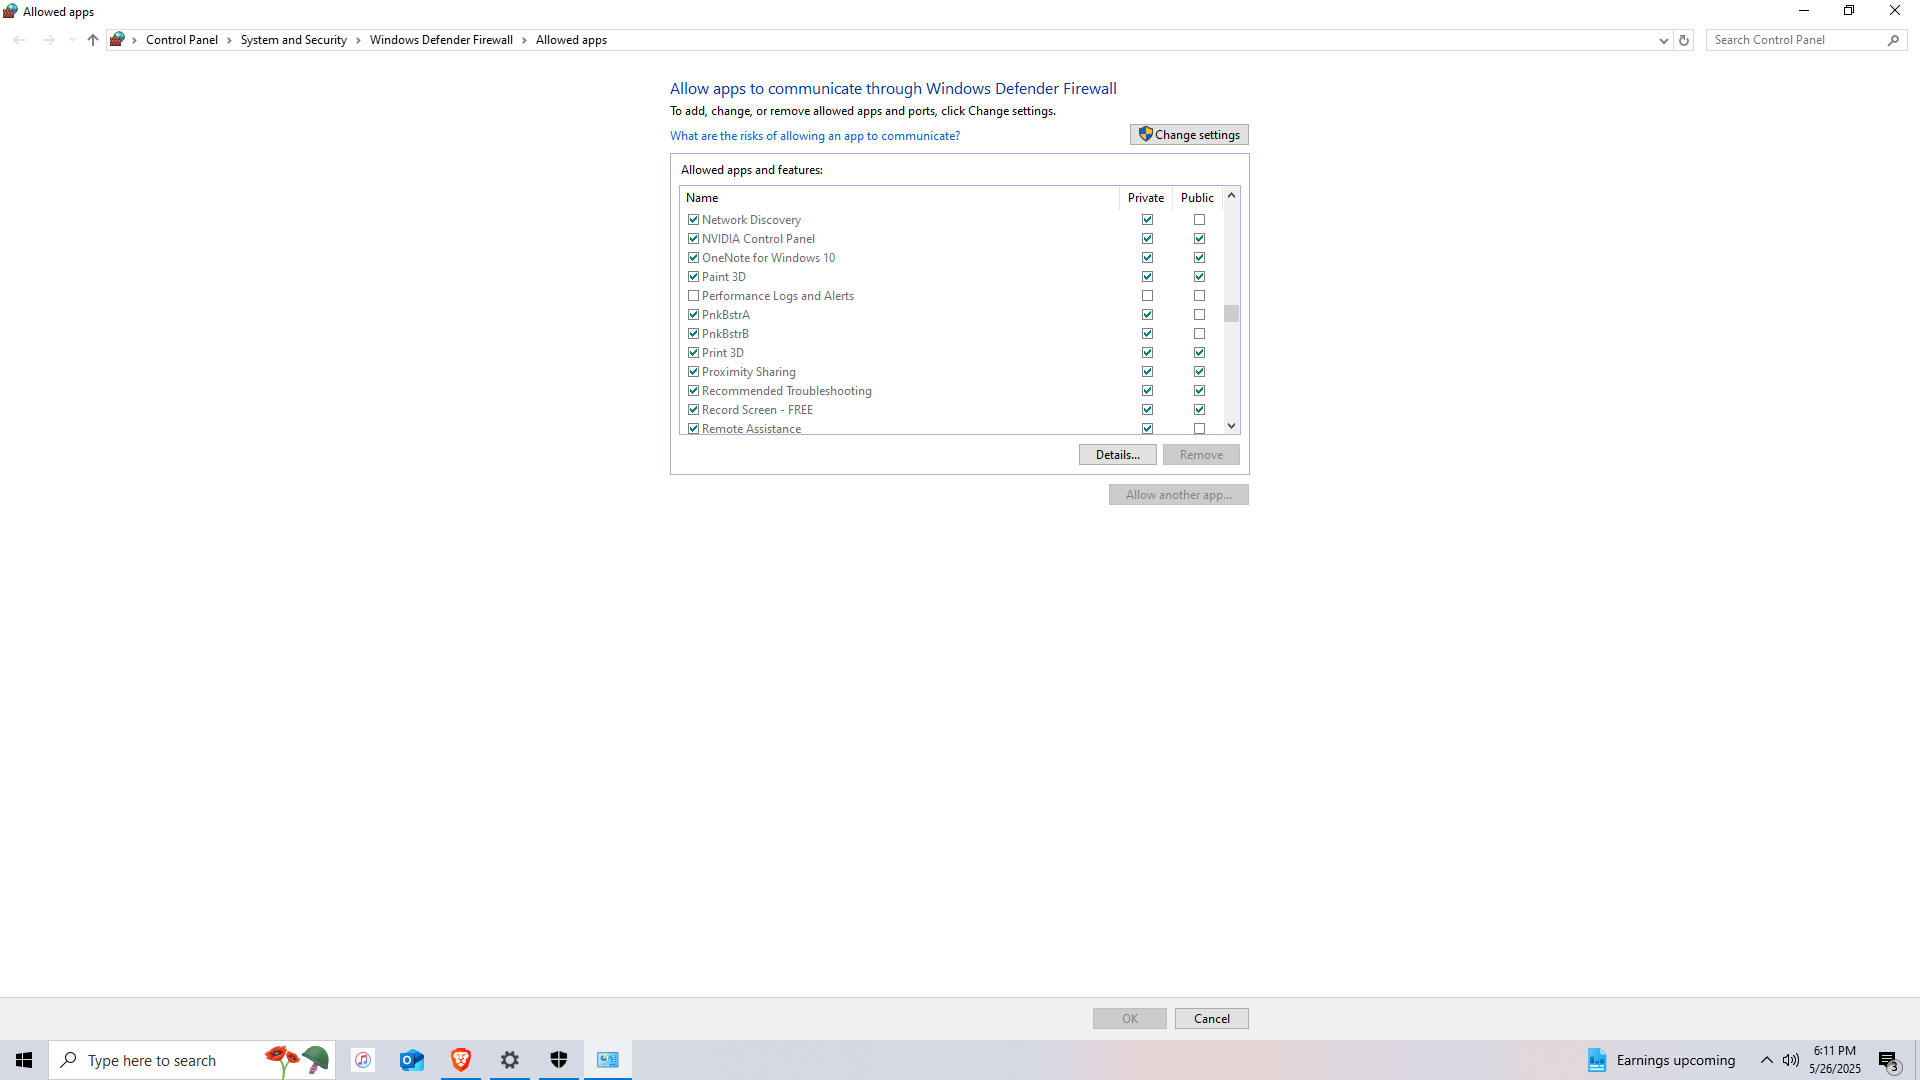Open the volume speaker icon
The height and width of the screenshot is (1080, 1920).
[x=1791, y=1060]
